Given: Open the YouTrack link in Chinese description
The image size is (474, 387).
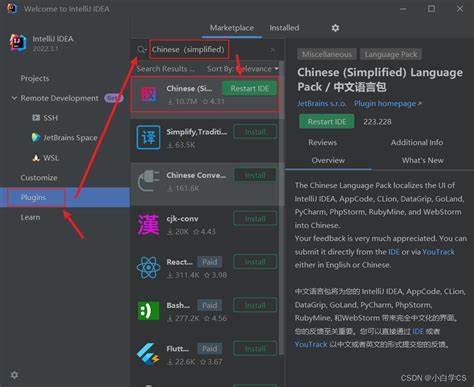Looking at the screenshot, I should 311,344.
